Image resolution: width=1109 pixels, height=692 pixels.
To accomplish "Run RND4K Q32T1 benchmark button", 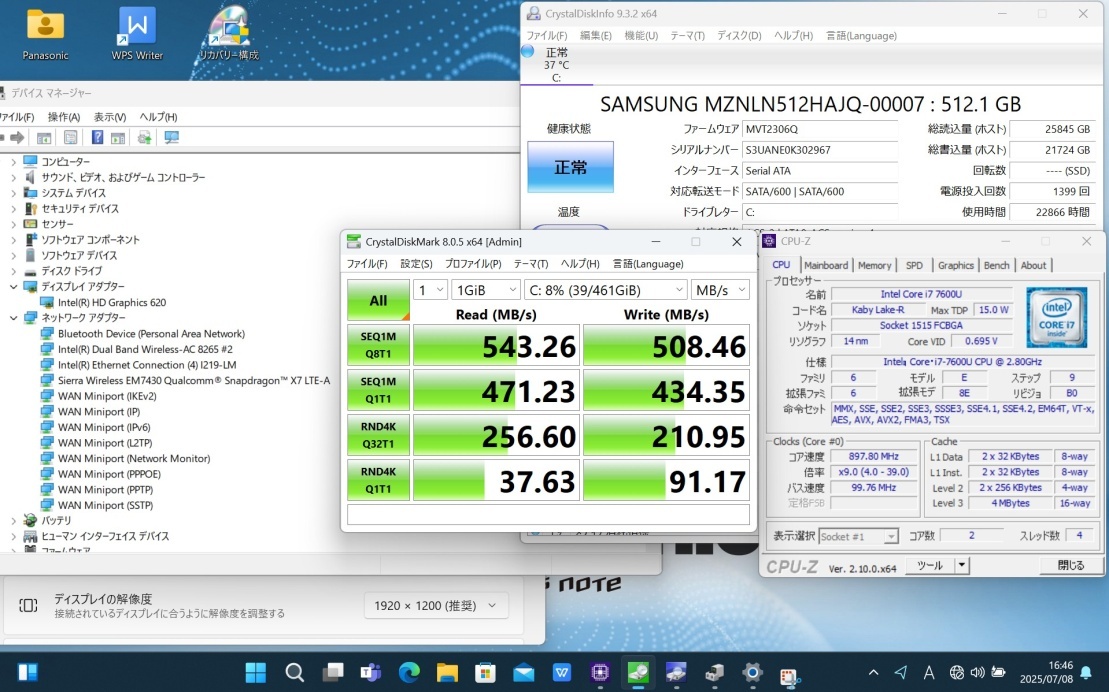I will coord(378,435).
